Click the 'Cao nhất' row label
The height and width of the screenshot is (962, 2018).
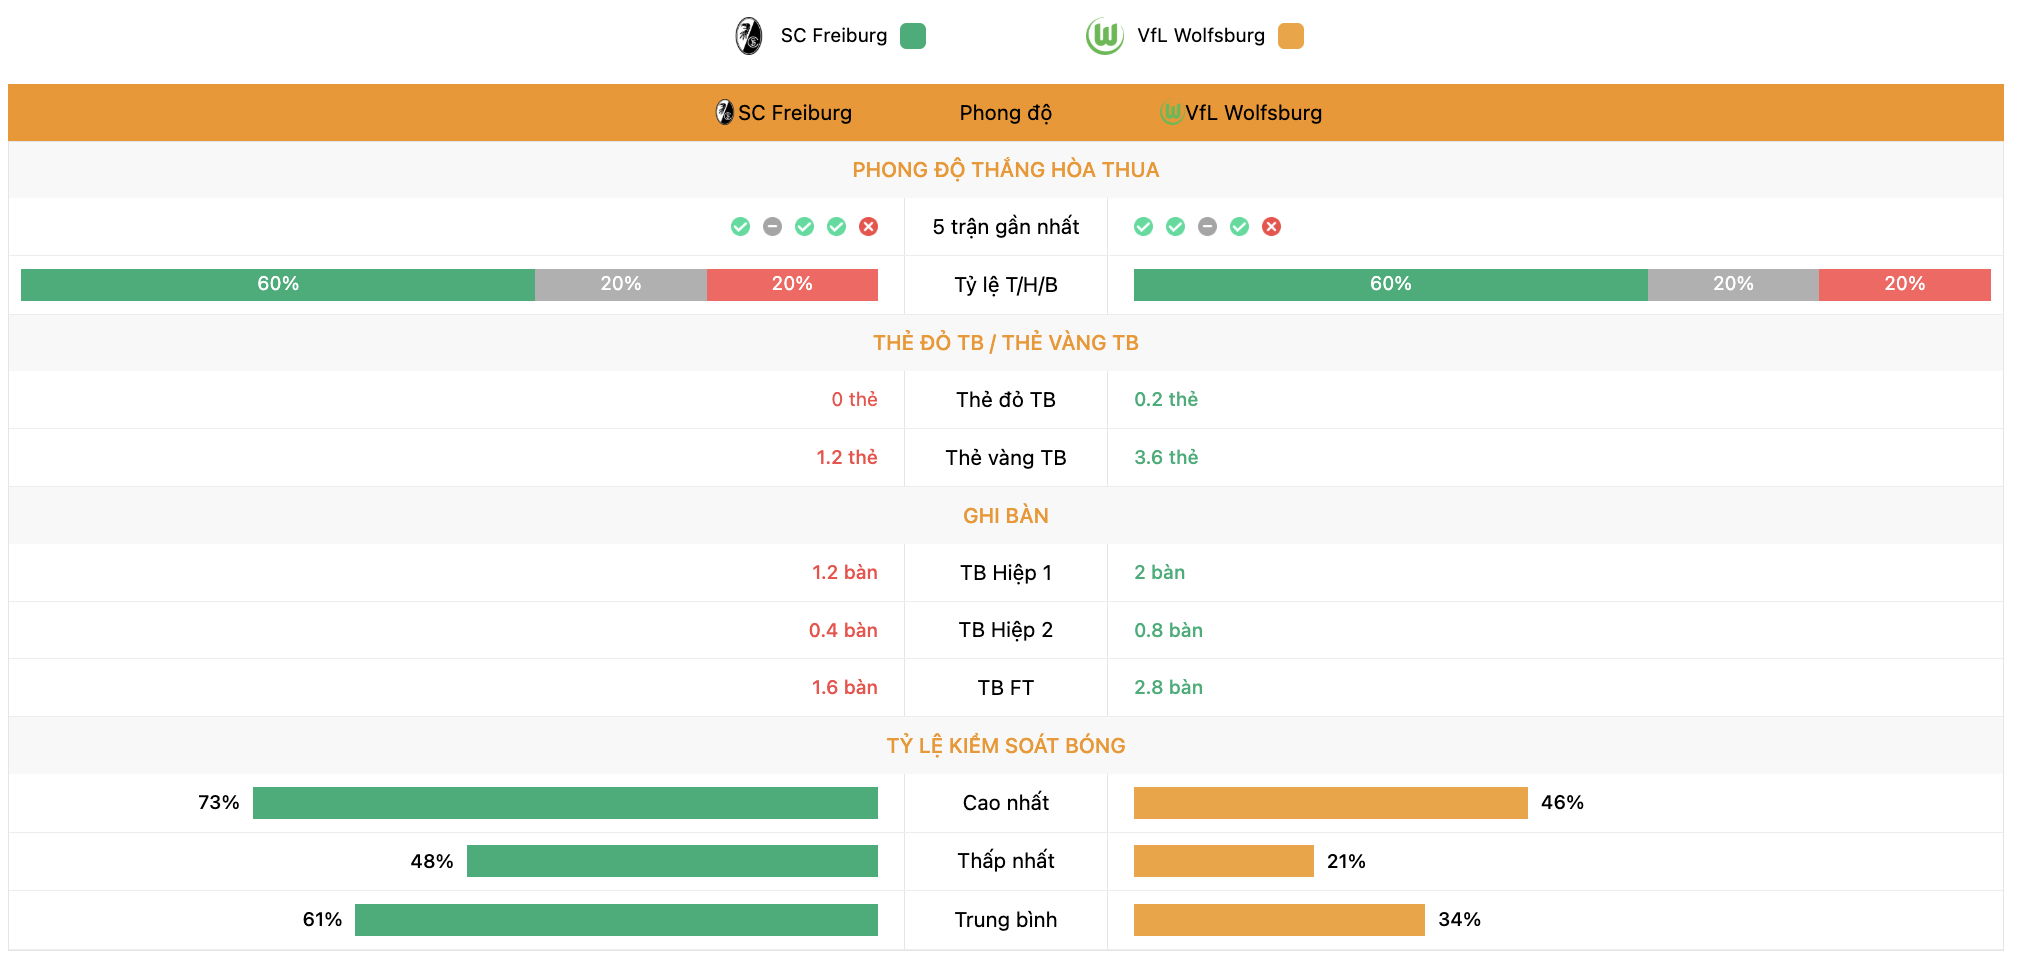1006,803
